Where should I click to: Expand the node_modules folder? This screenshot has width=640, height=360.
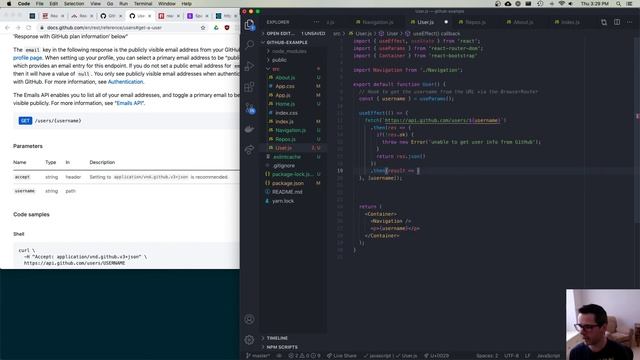tap(289, 51)
